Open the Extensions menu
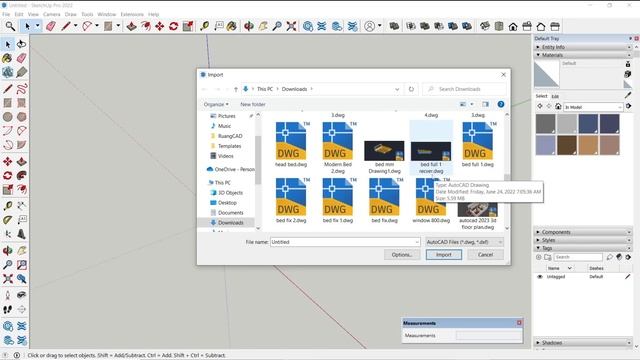This screenshot has height=360, width=640. pos(132,14)
